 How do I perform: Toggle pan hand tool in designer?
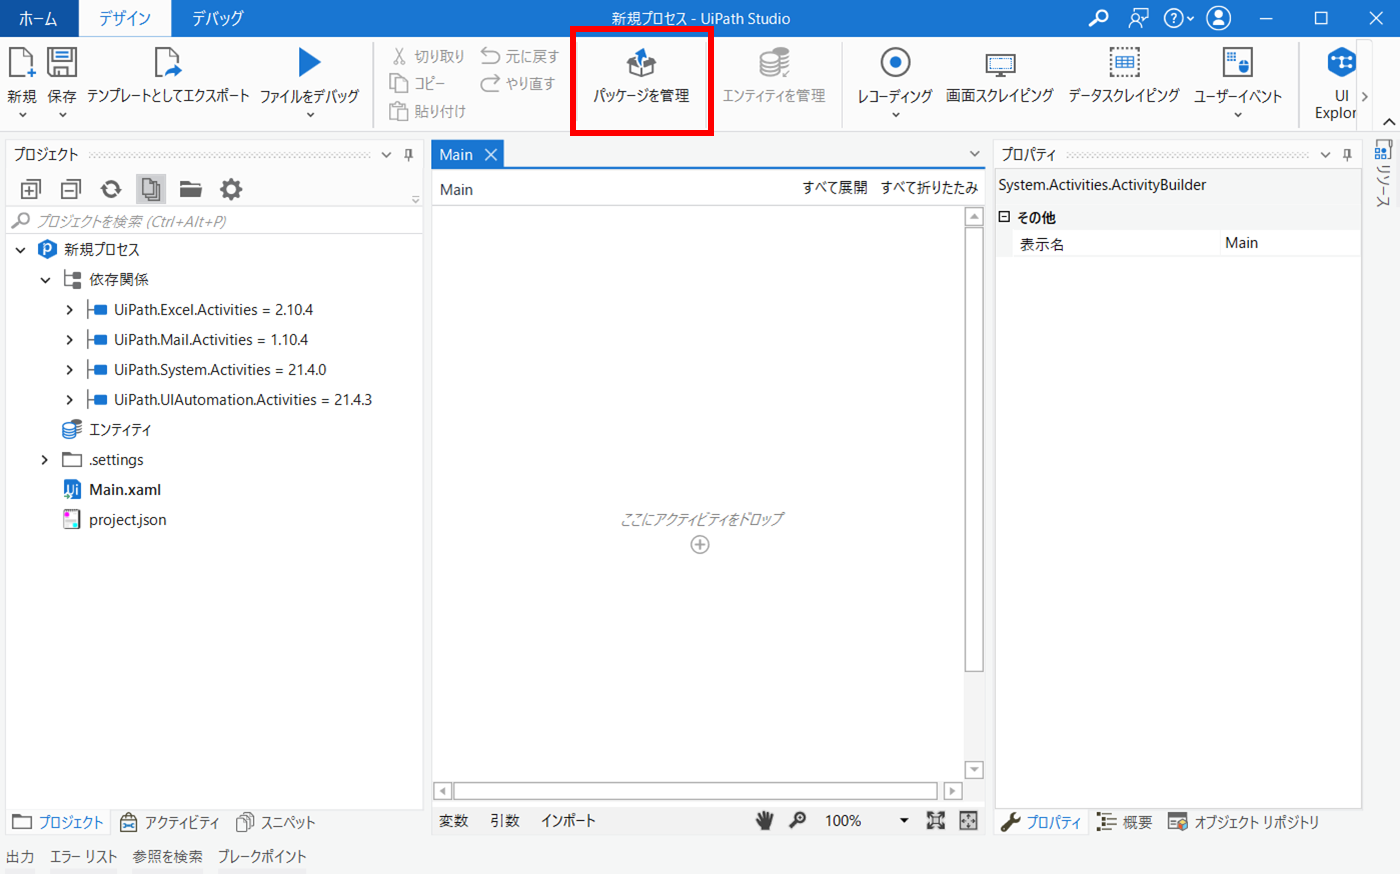tap(765, 820)
